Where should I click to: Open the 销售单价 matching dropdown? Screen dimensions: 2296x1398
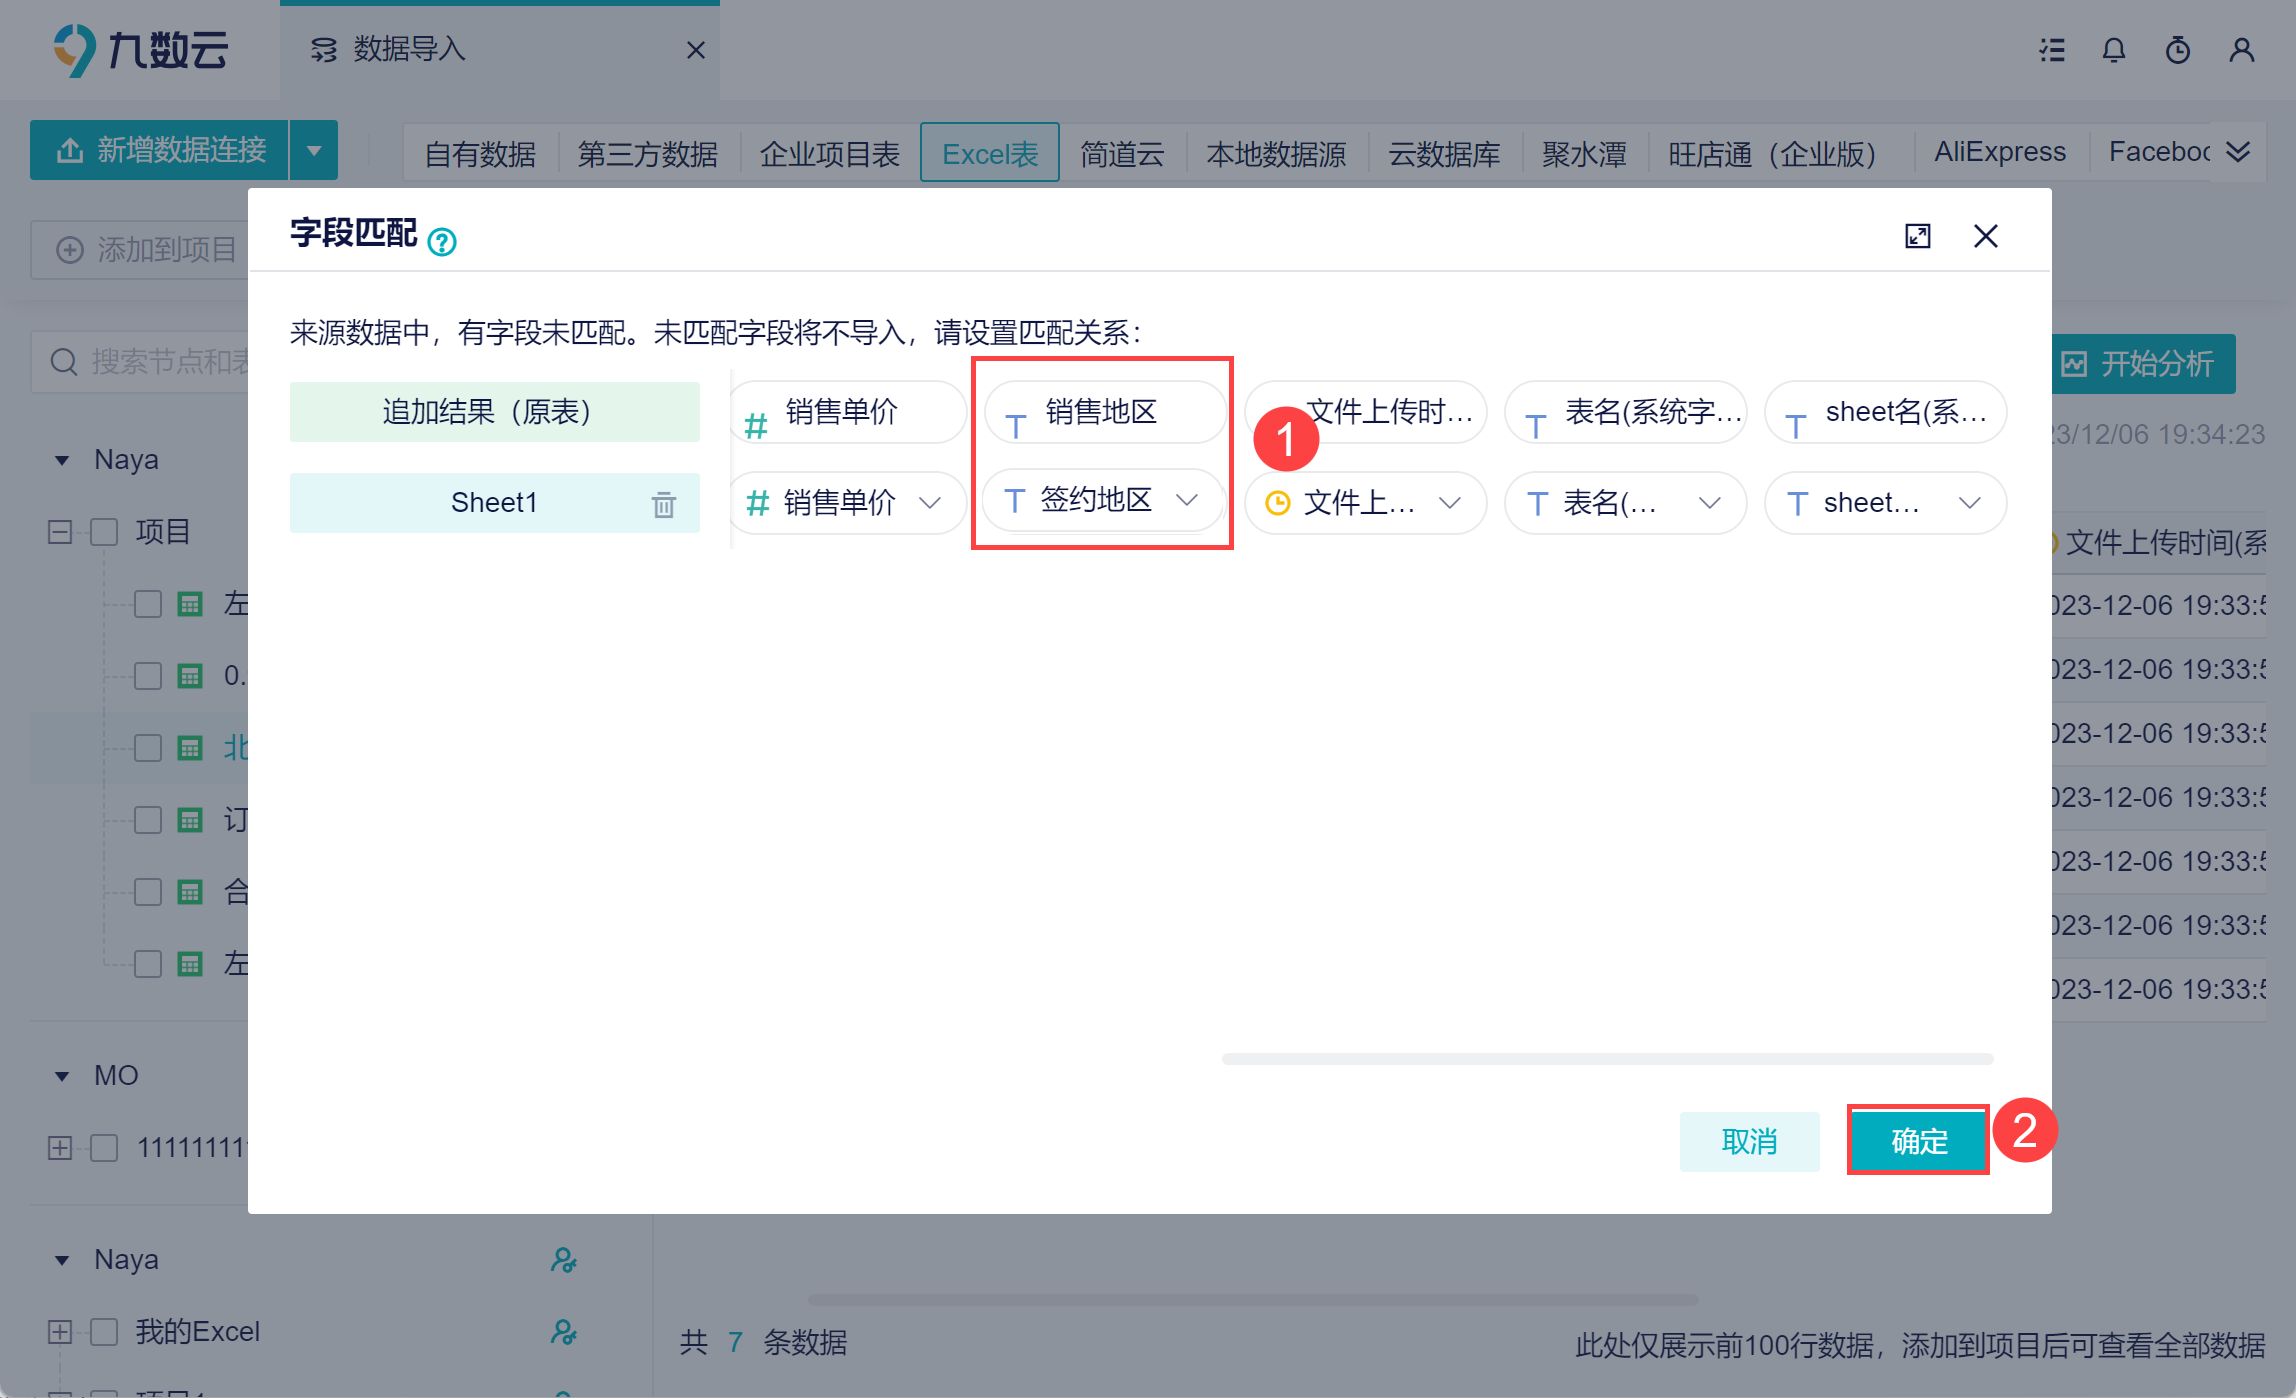pos(929,502)
